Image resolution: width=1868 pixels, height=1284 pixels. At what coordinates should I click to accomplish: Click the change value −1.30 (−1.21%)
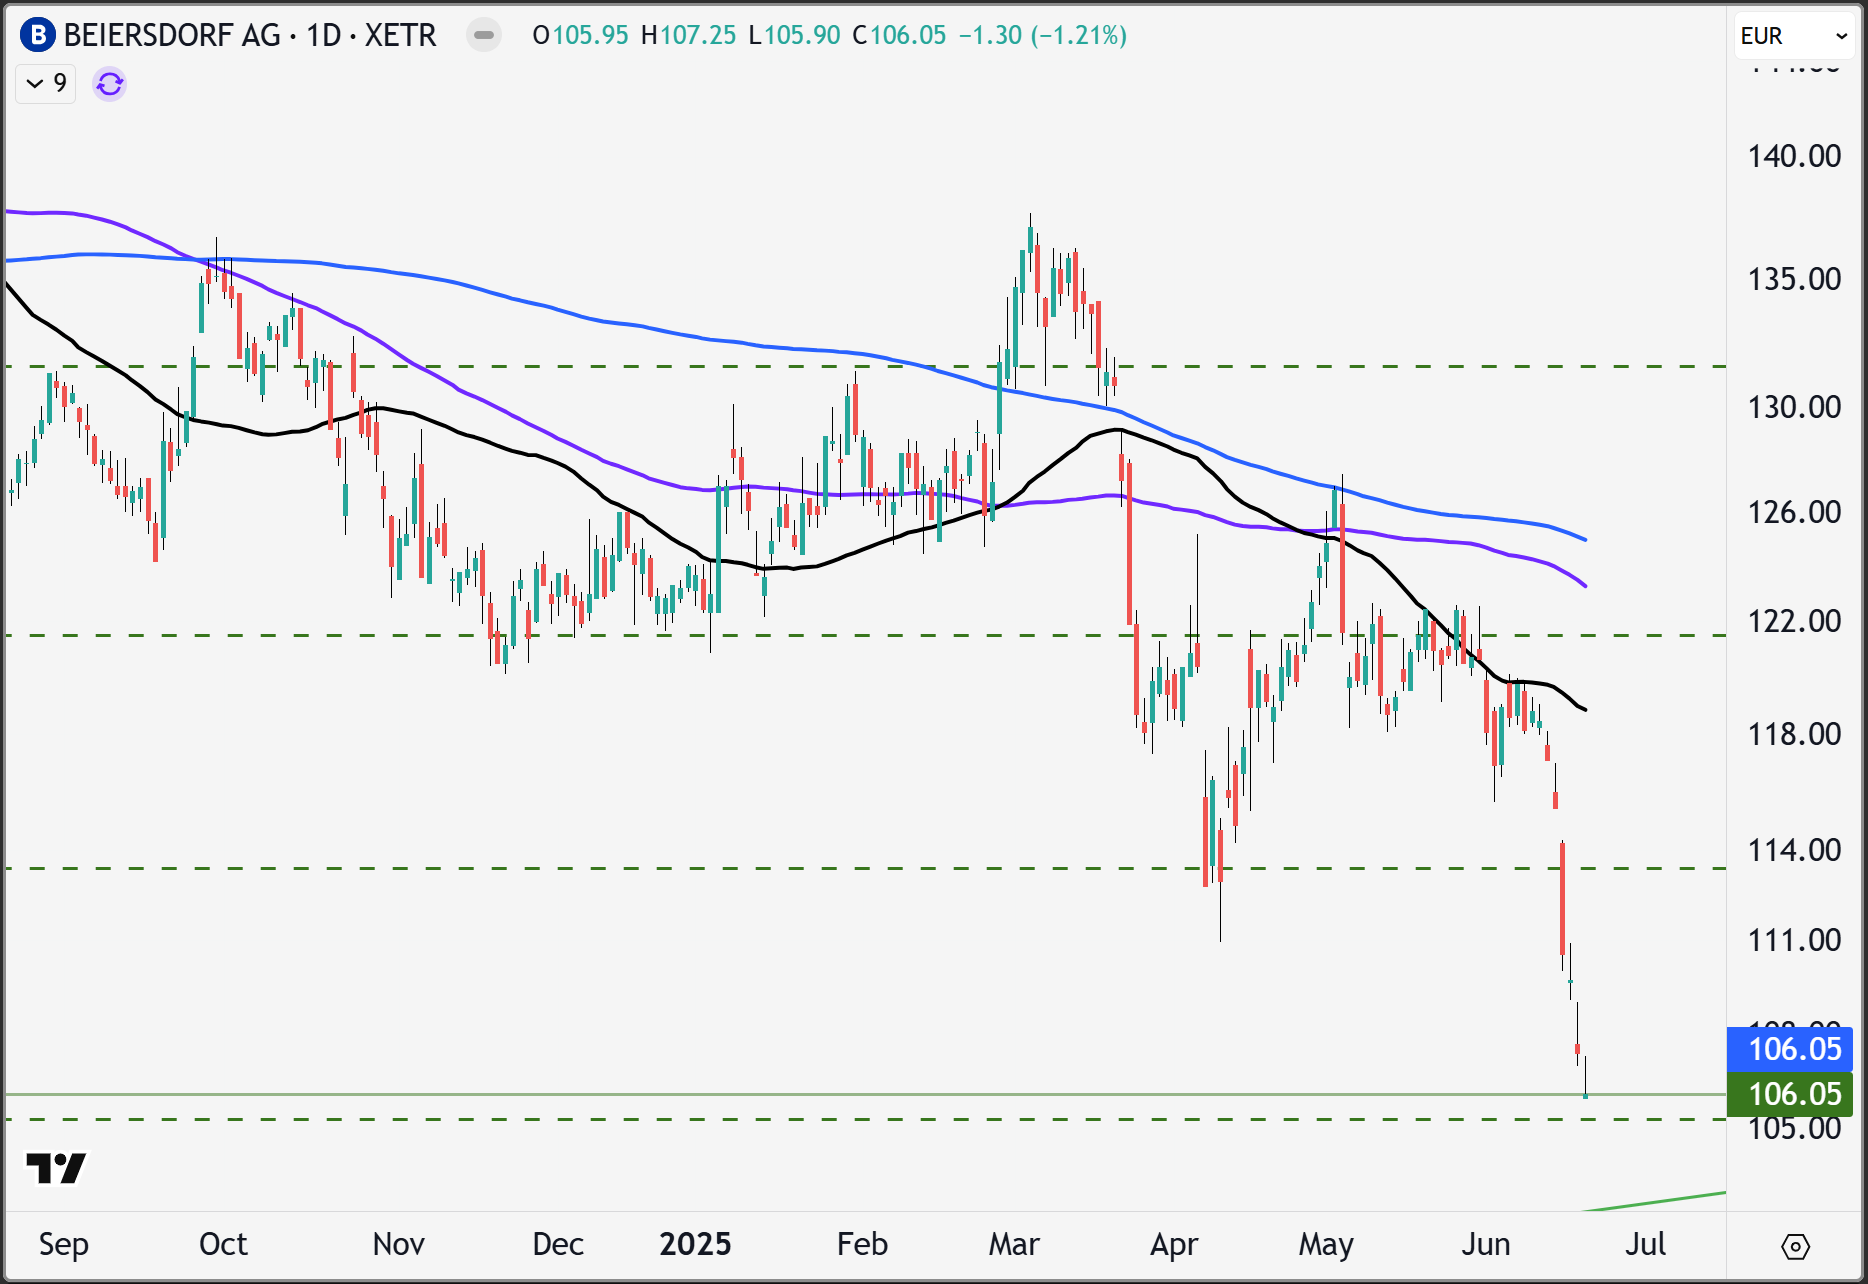coord(1043,36)
